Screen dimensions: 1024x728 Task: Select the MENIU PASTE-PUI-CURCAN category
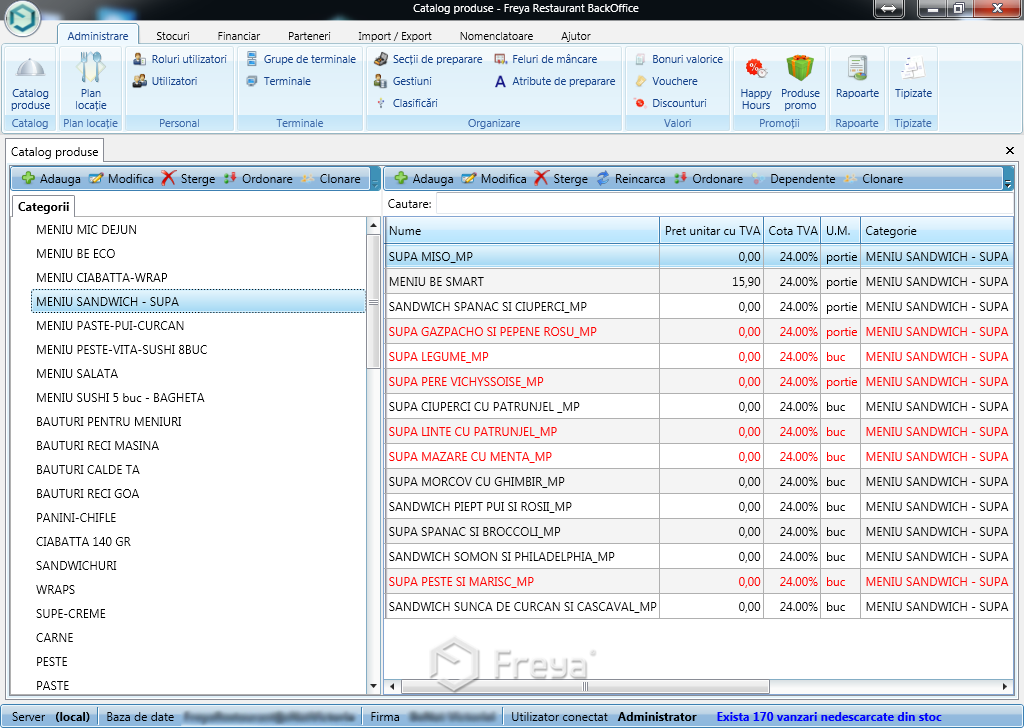point(110,325)
